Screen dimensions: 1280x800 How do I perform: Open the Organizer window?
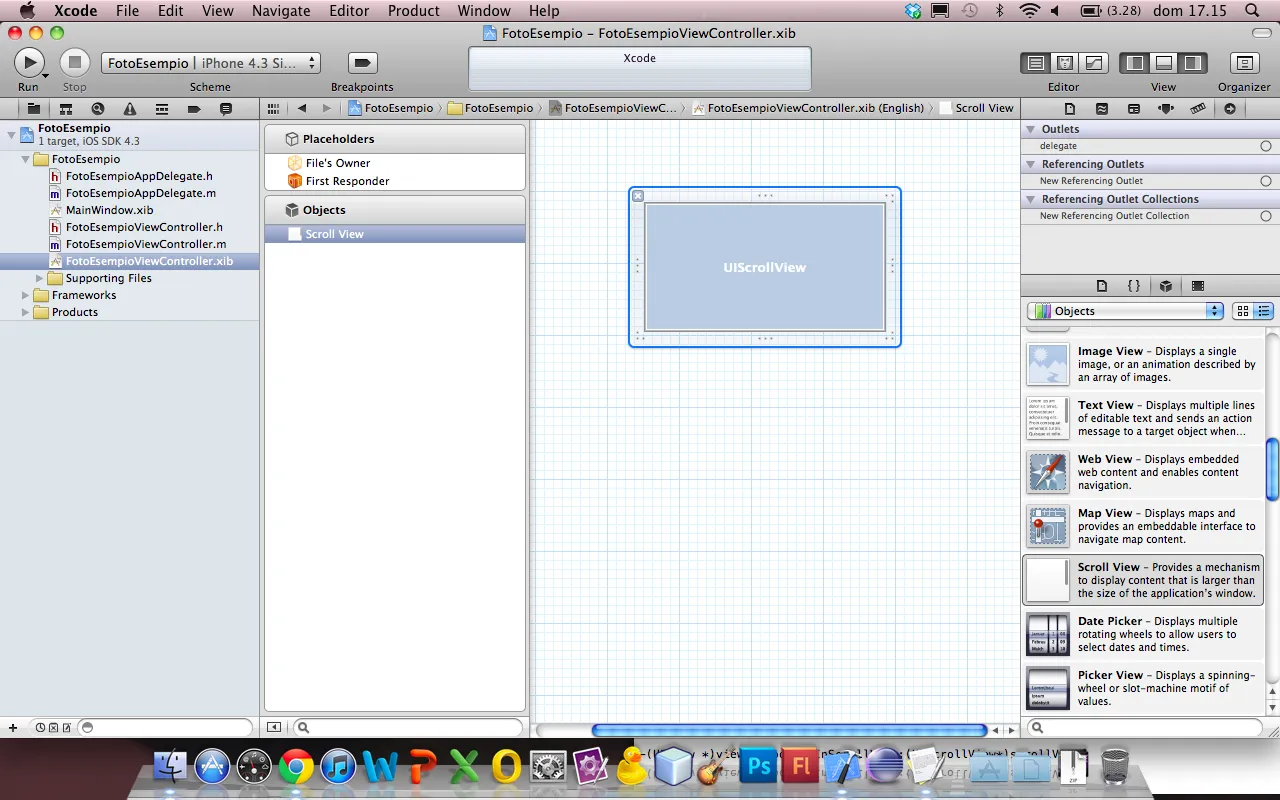1244,63
